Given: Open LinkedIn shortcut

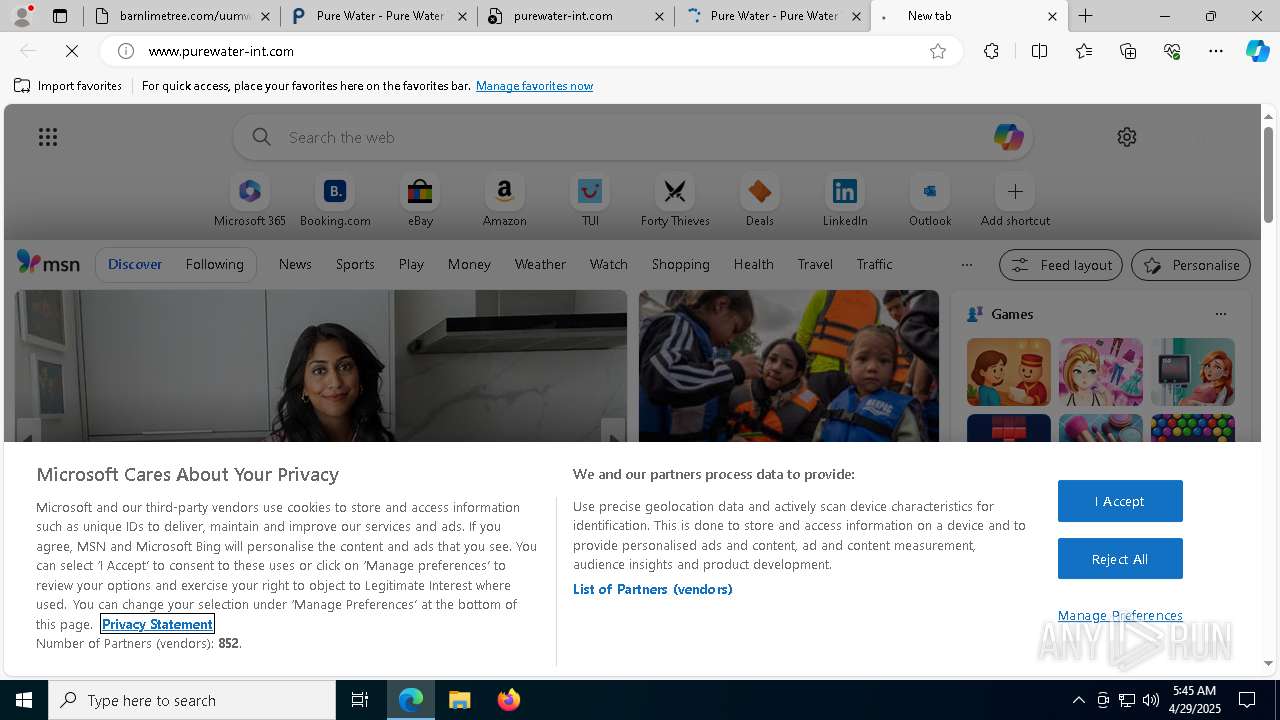Looking at the screenshot, I should pos(845,201).
